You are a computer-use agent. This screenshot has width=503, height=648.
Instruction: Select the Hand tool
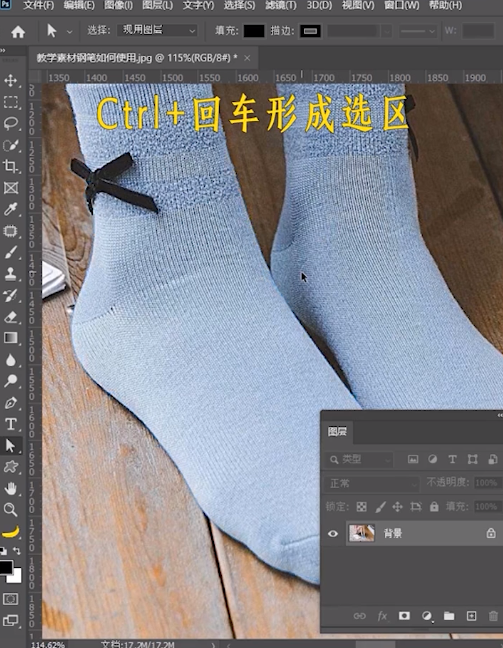(11, 488)
